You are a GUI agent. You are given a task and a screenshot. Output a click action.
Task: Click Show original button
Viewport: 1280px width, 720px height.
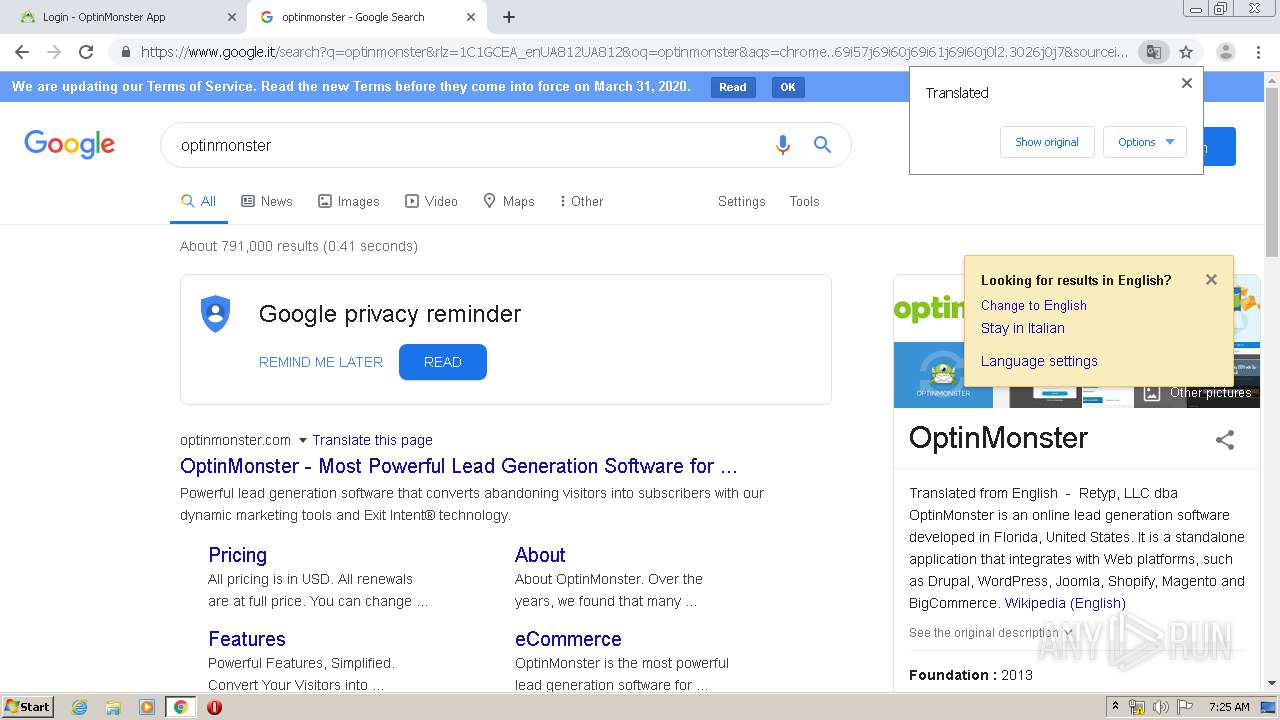[1047, 142]
